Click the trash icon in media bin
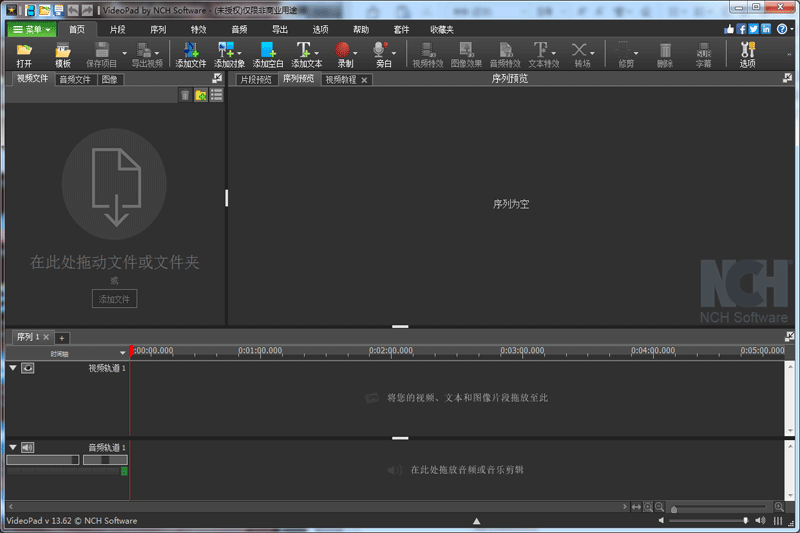 [x=184, y=95]
